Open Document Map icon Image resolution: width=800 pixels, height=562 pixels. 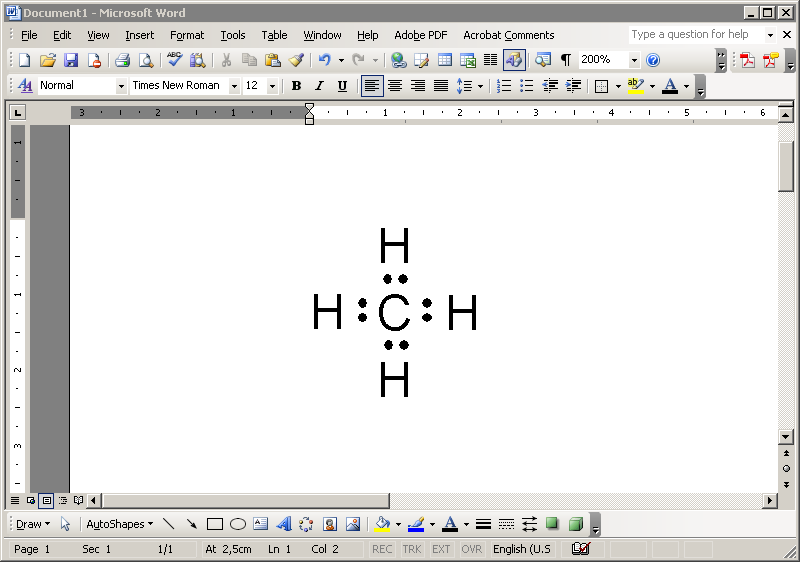[542, 60]
